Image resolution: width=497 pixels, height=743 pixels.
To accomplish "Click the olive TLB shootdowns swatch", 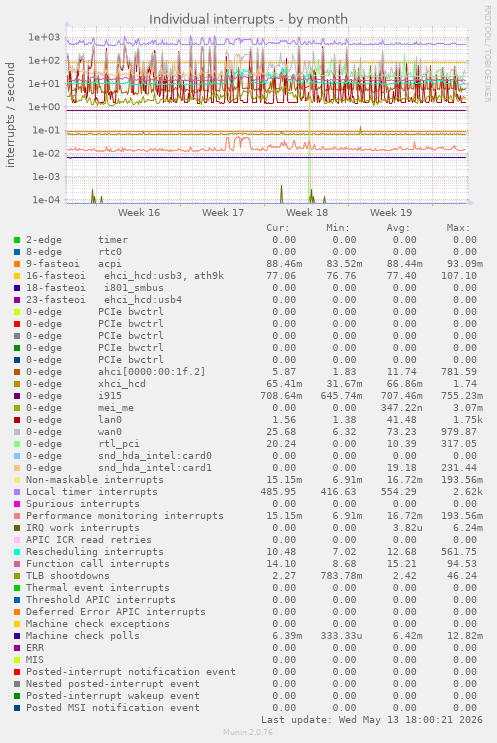I will click(x=17, y=576).
